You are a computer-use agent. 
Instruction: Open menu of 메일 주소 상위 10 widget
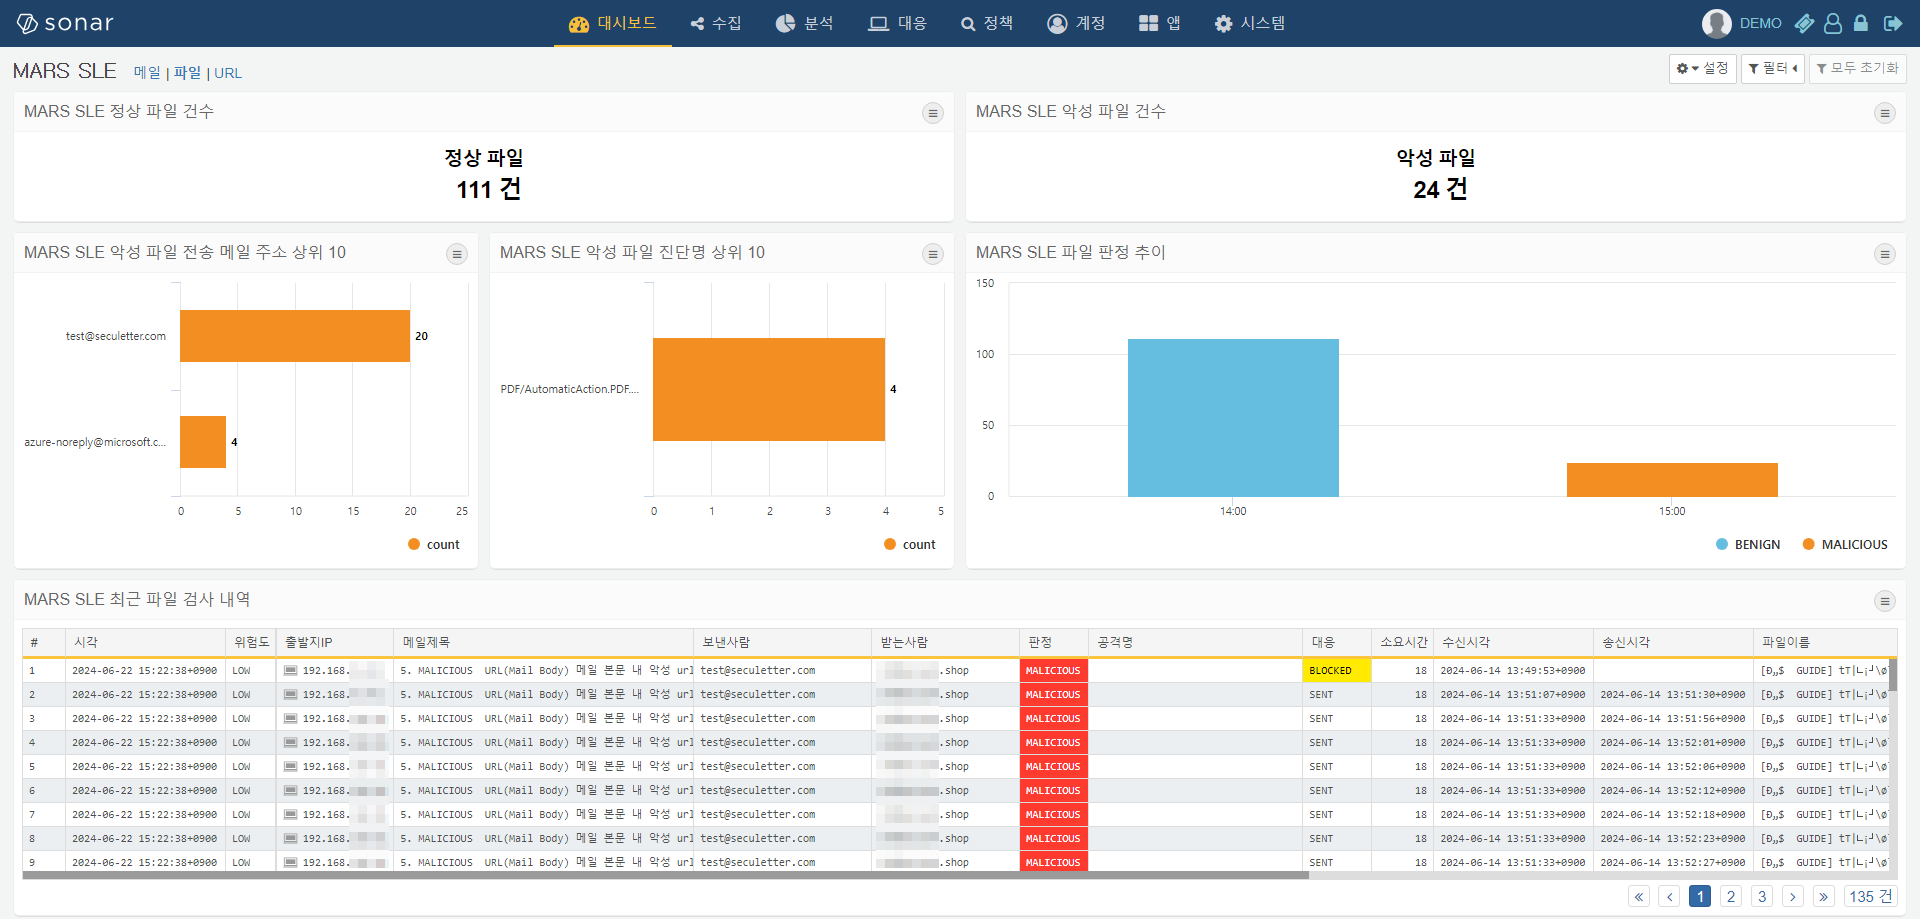pyautogui.click(x=457, y=254)
